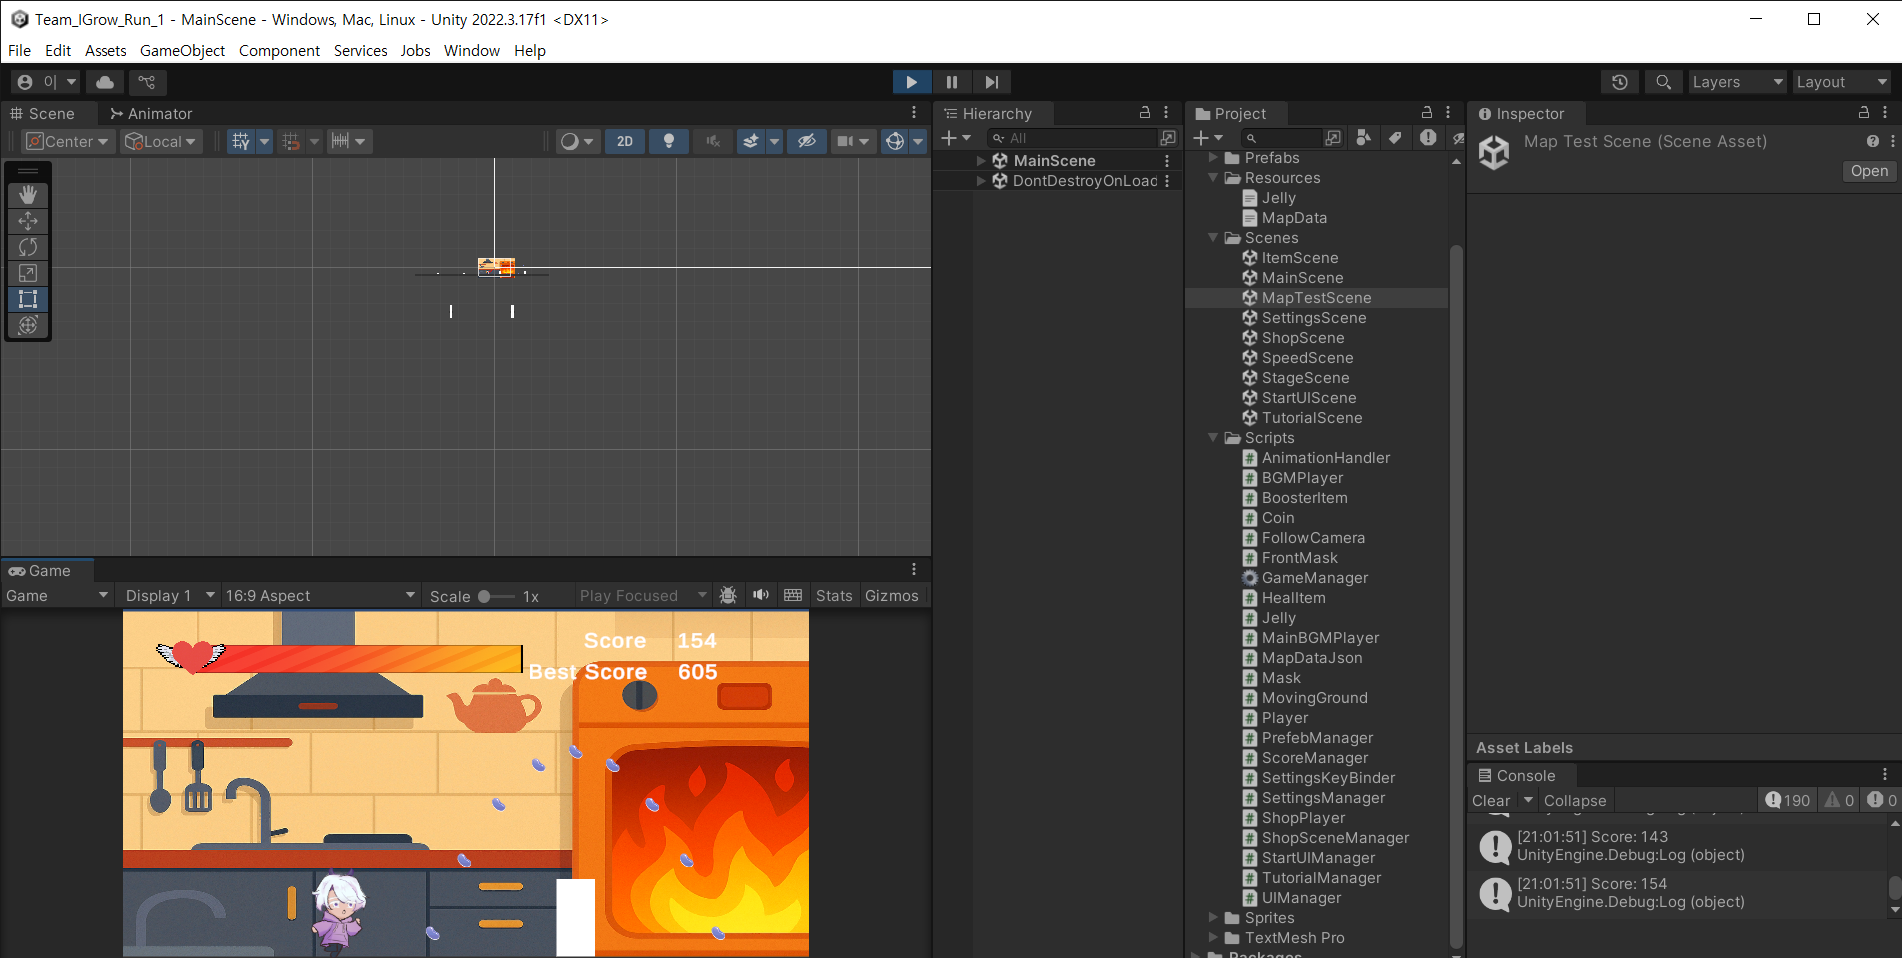Click the Open button in Inspector
This screenshot has width=1902, height=958.
1868,171
